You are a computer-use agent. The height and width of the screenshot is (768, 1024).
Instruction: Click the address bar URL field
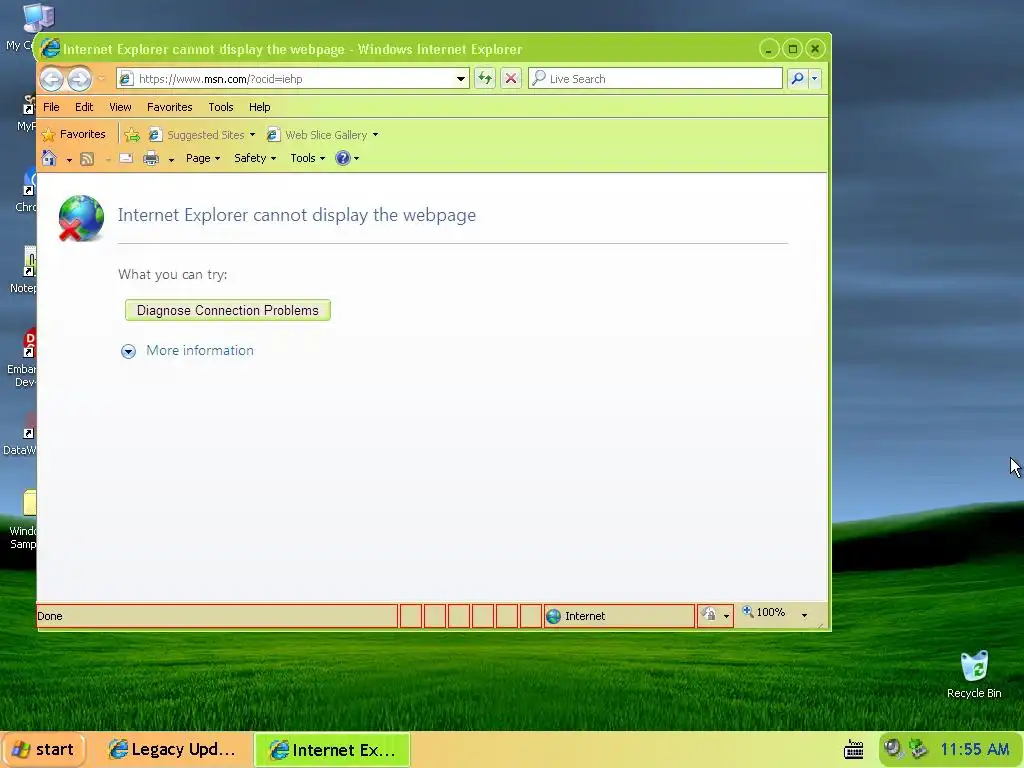(x=293, y=79)
